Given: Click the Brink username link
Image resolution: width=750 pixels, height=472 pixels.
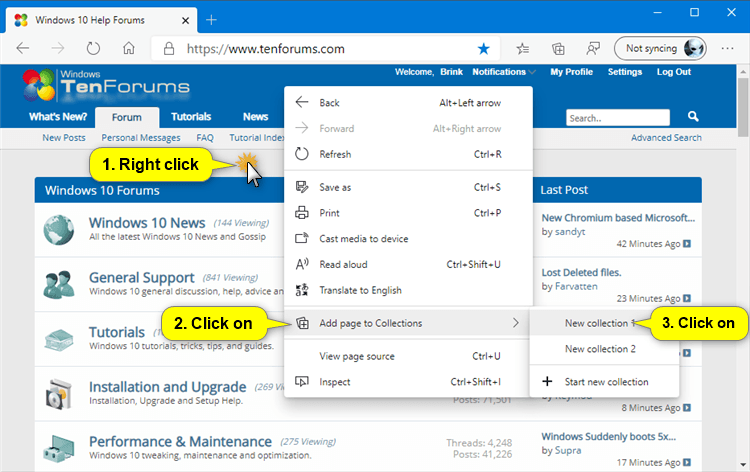Looking at the screenshot, I should tap(451, 72).
